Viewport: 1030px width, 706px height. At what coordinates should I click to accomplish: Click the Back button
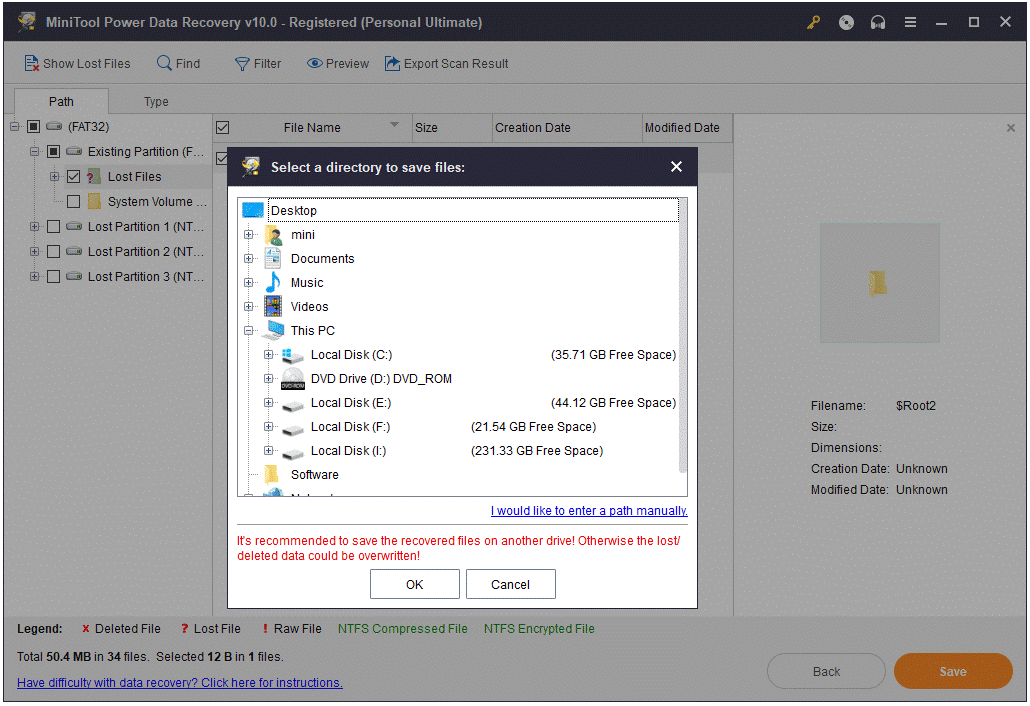coord(826,671)
